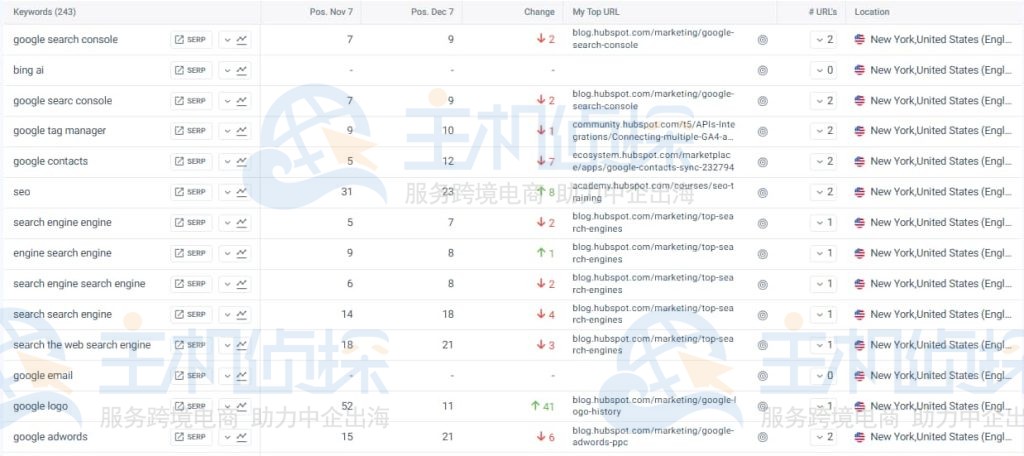Select the 'google logo' keyword

tap(40, 406)
